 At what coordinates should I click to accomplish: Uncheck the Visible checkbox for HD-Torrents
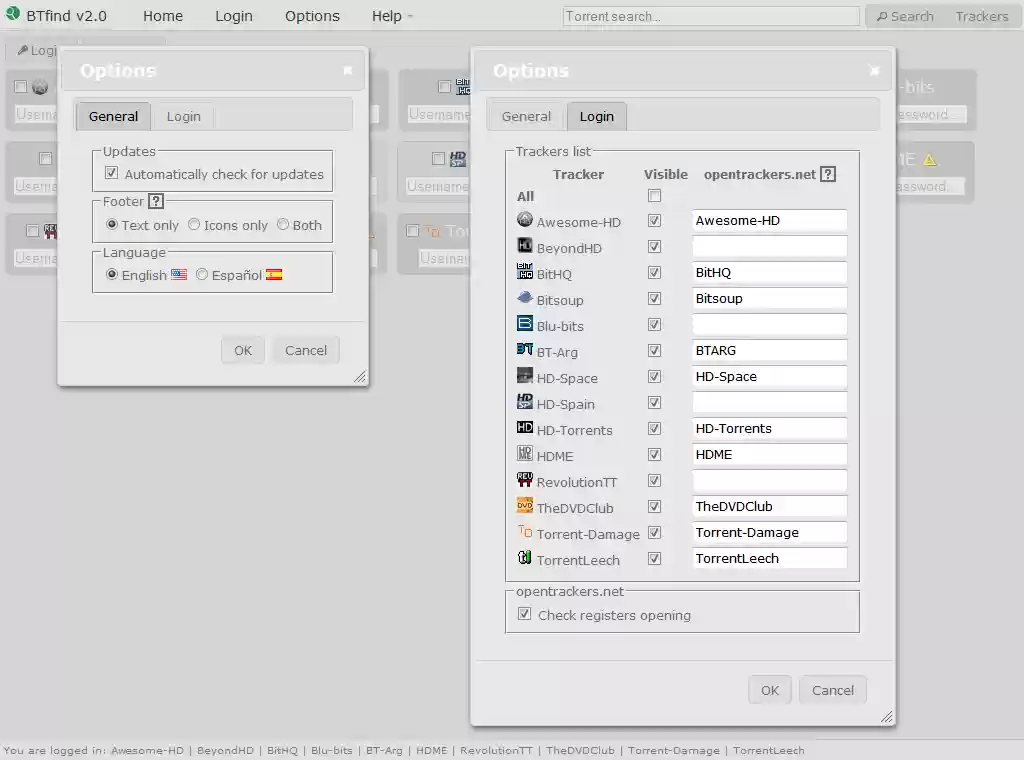(655, 428)
